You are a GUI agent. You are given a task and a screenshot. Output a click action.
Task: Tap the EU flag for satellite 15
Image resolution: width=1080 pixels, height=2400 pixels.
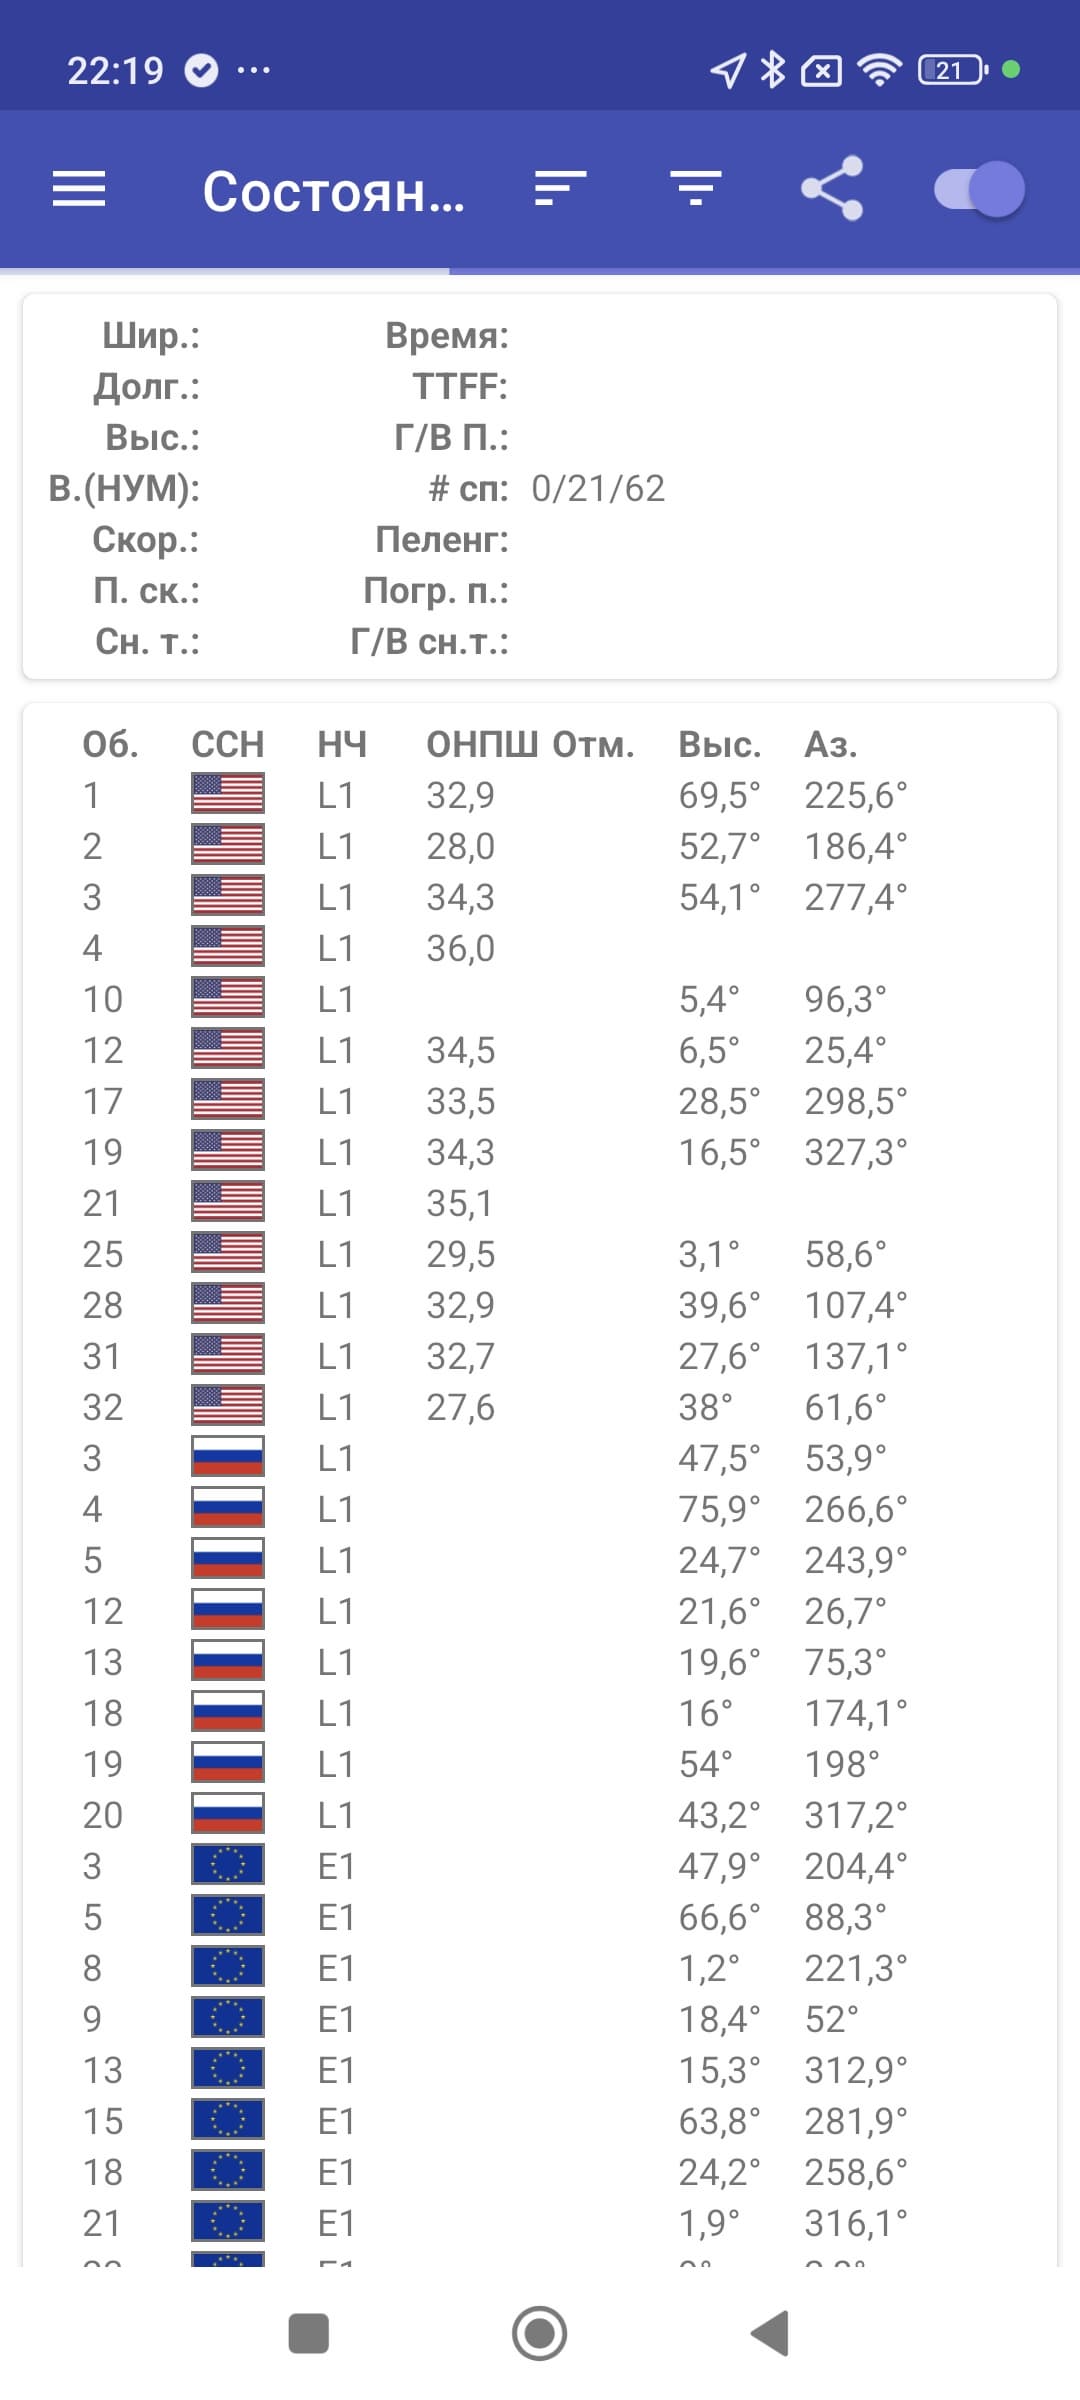pos(228,2120)
